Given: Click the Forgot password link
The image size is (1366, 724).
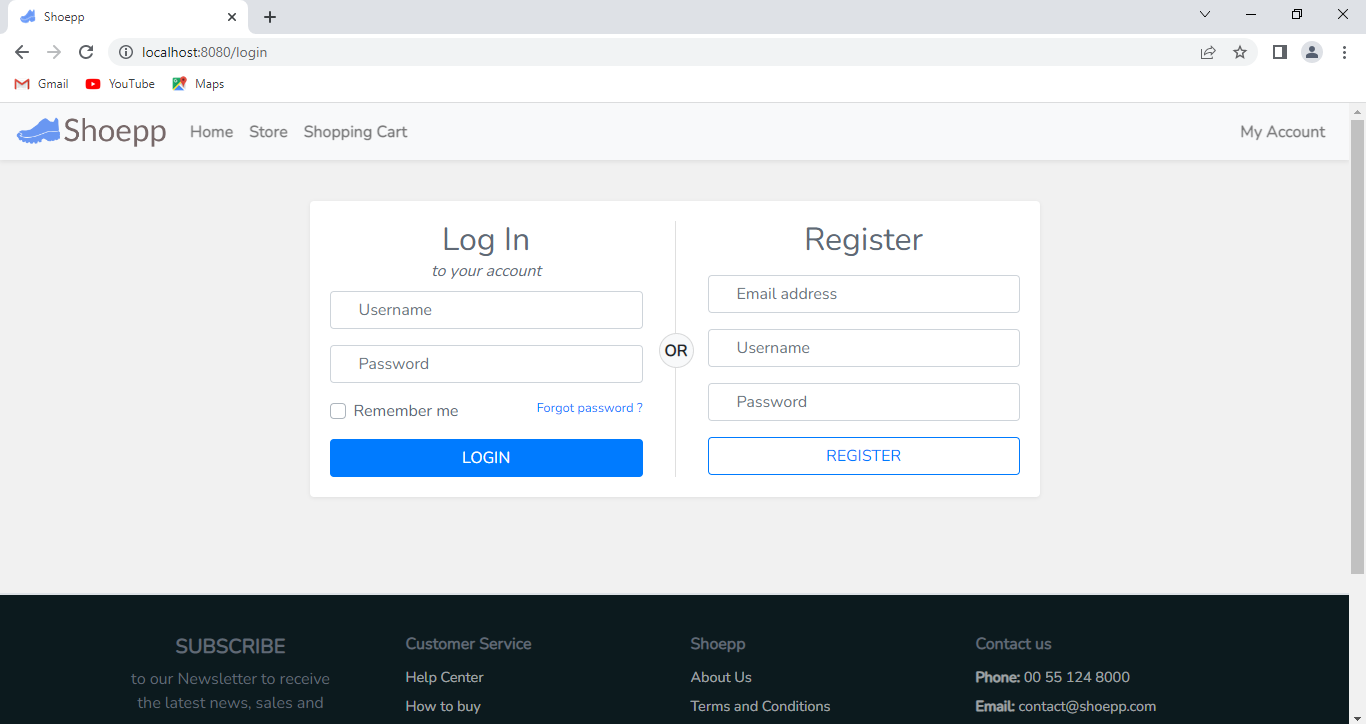Looking at the screenshot, I should pyautogui.click(x=589, y=407).
